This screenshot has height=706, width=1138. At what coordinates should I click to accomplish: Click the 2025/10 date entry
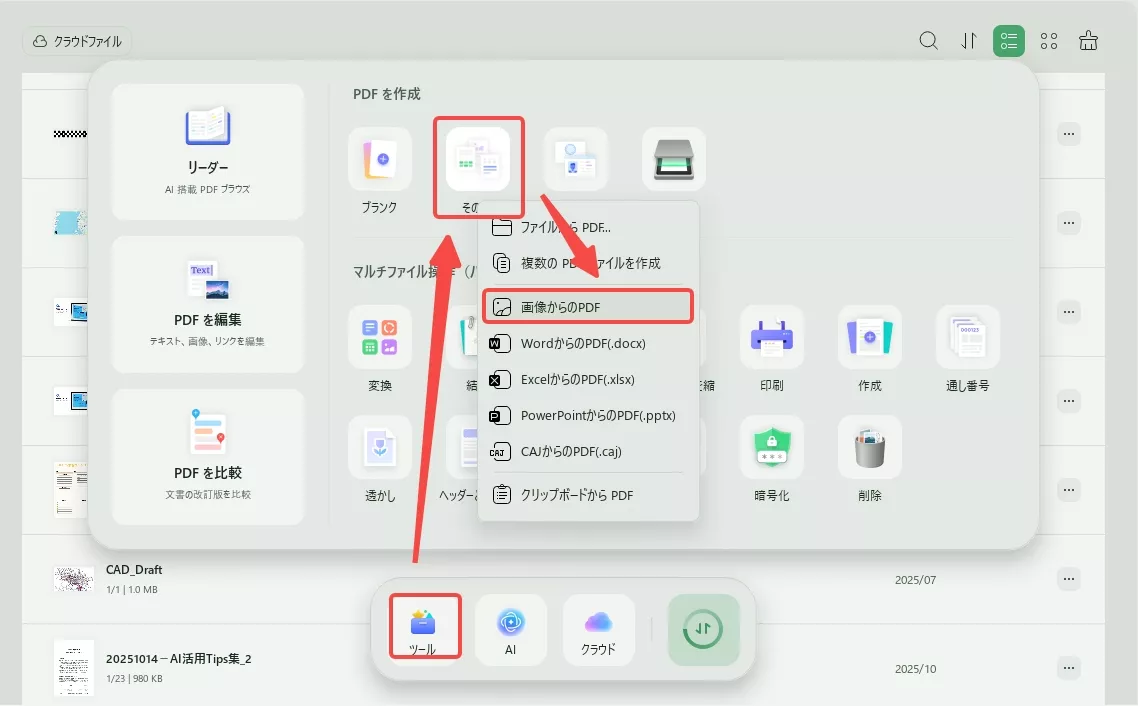click(x=915, y=669)
